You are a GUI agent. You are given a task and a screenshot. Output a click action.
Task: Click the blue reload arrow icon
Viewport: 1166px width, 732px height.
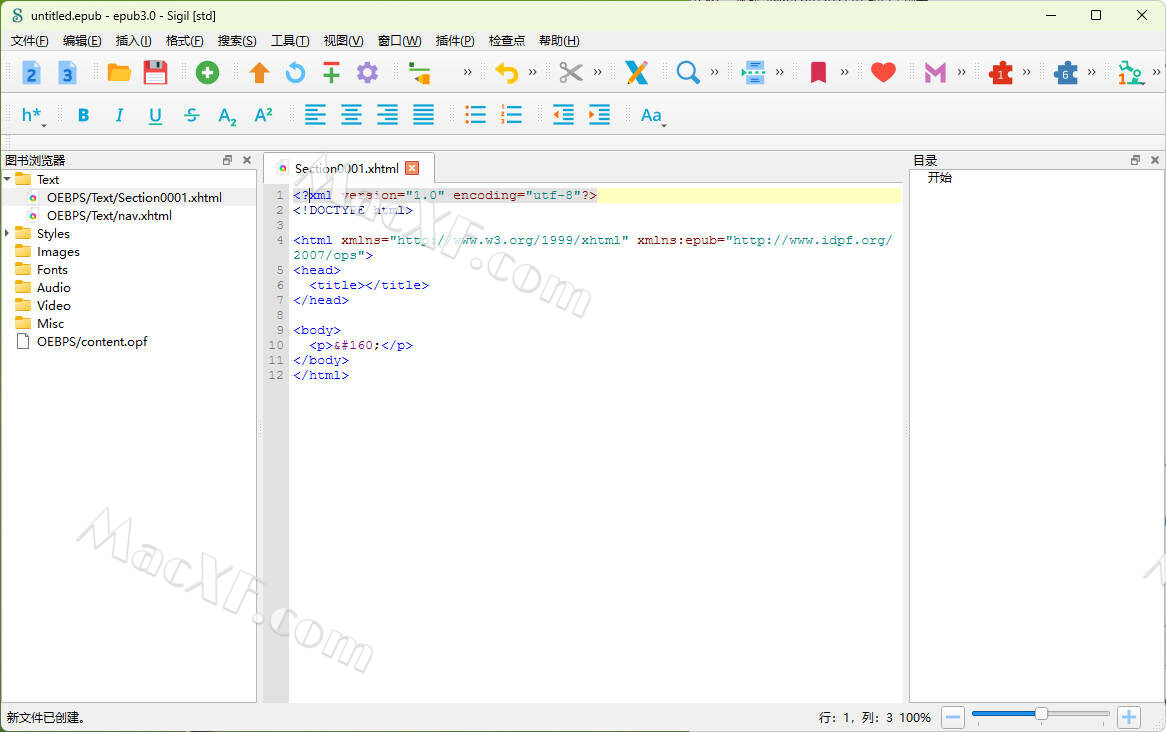(x=295, y=72)
